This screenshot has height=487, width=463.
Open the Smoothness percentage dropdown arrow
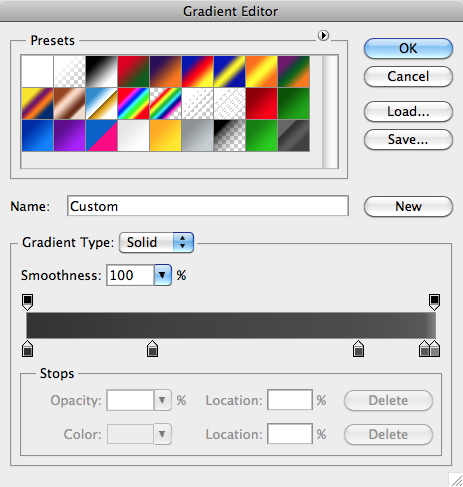[x=163, y=275]
